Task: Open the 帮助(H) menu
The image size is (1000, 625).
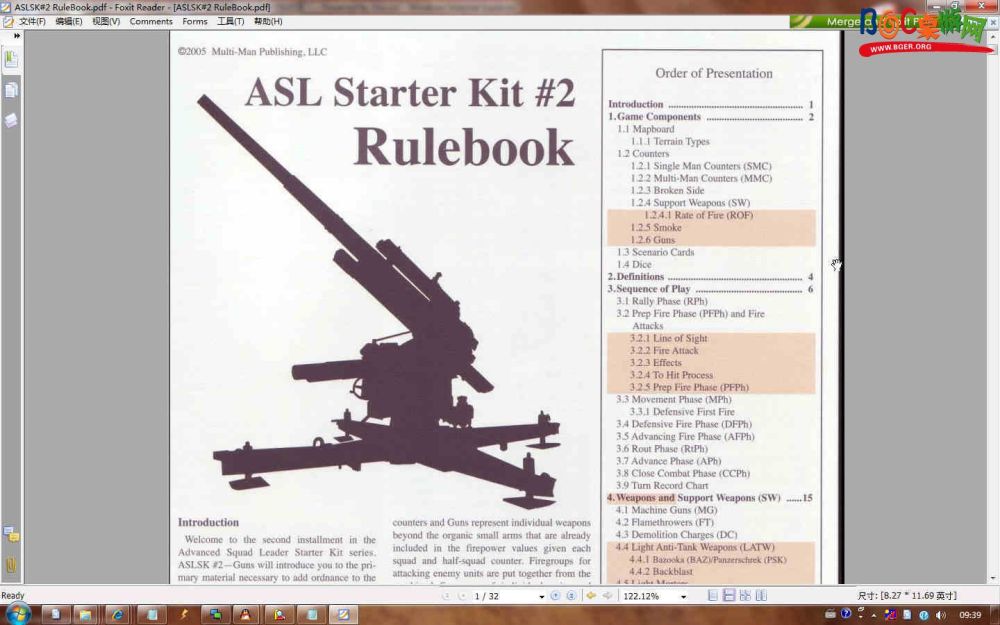Action: [x=268, y=21]
